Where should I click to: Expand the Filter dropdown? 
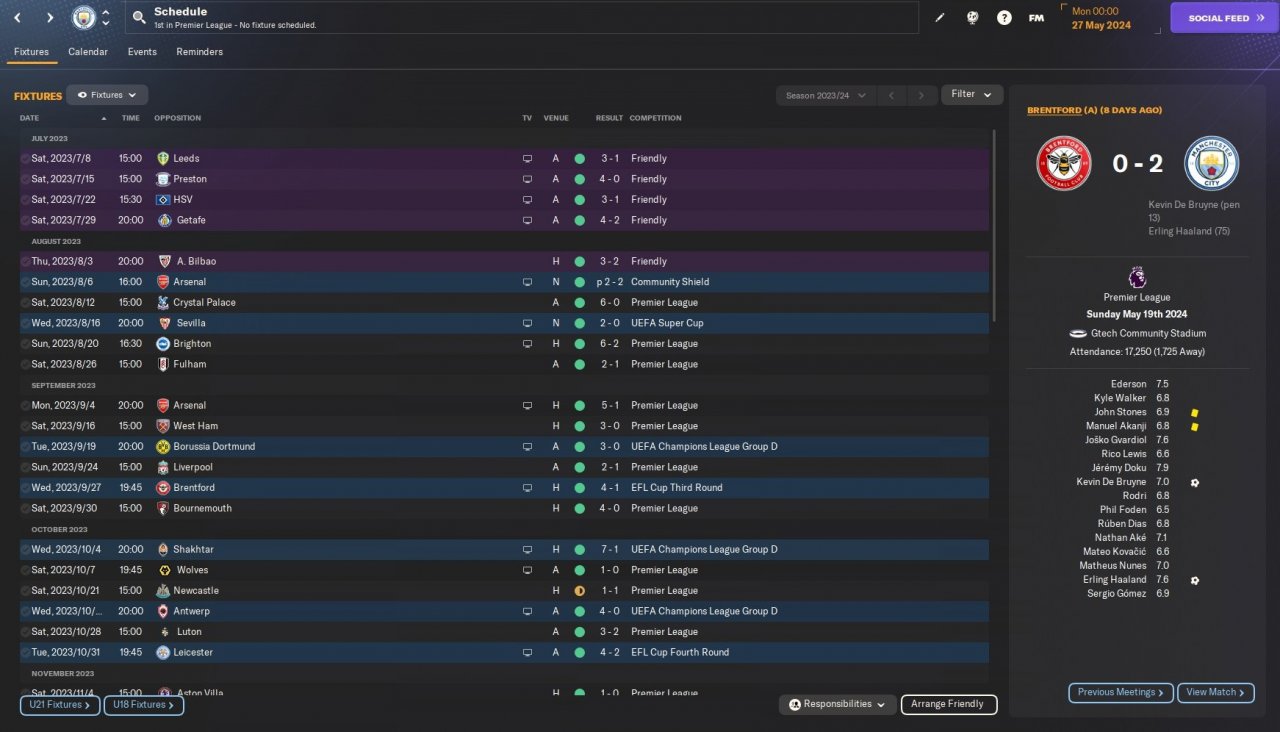point(972,94)
